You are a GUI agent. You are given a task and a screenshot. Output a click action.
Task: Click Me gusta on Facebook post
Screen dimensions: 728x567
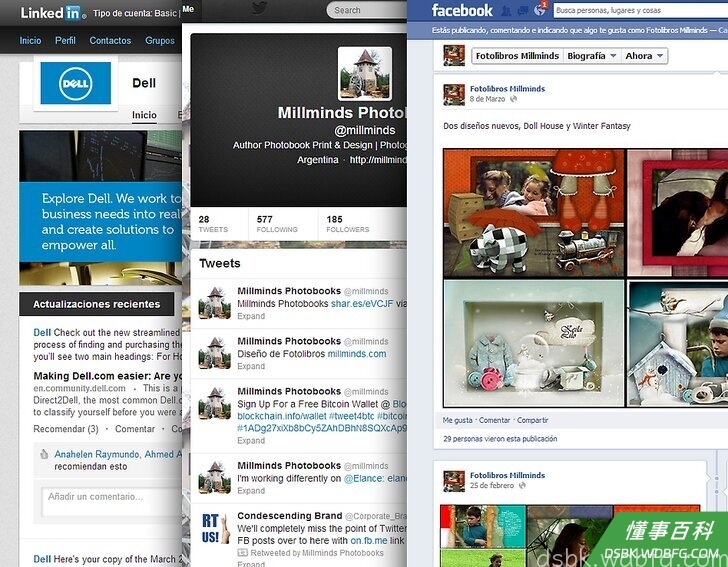pos(457,420)
